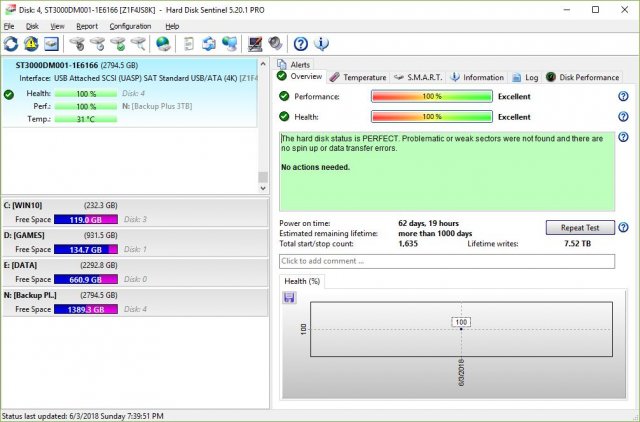Viewport: 640px width, 422px height.
Task: Click the 1389.3 GB free space bar
Action: [x=86, y=309]
